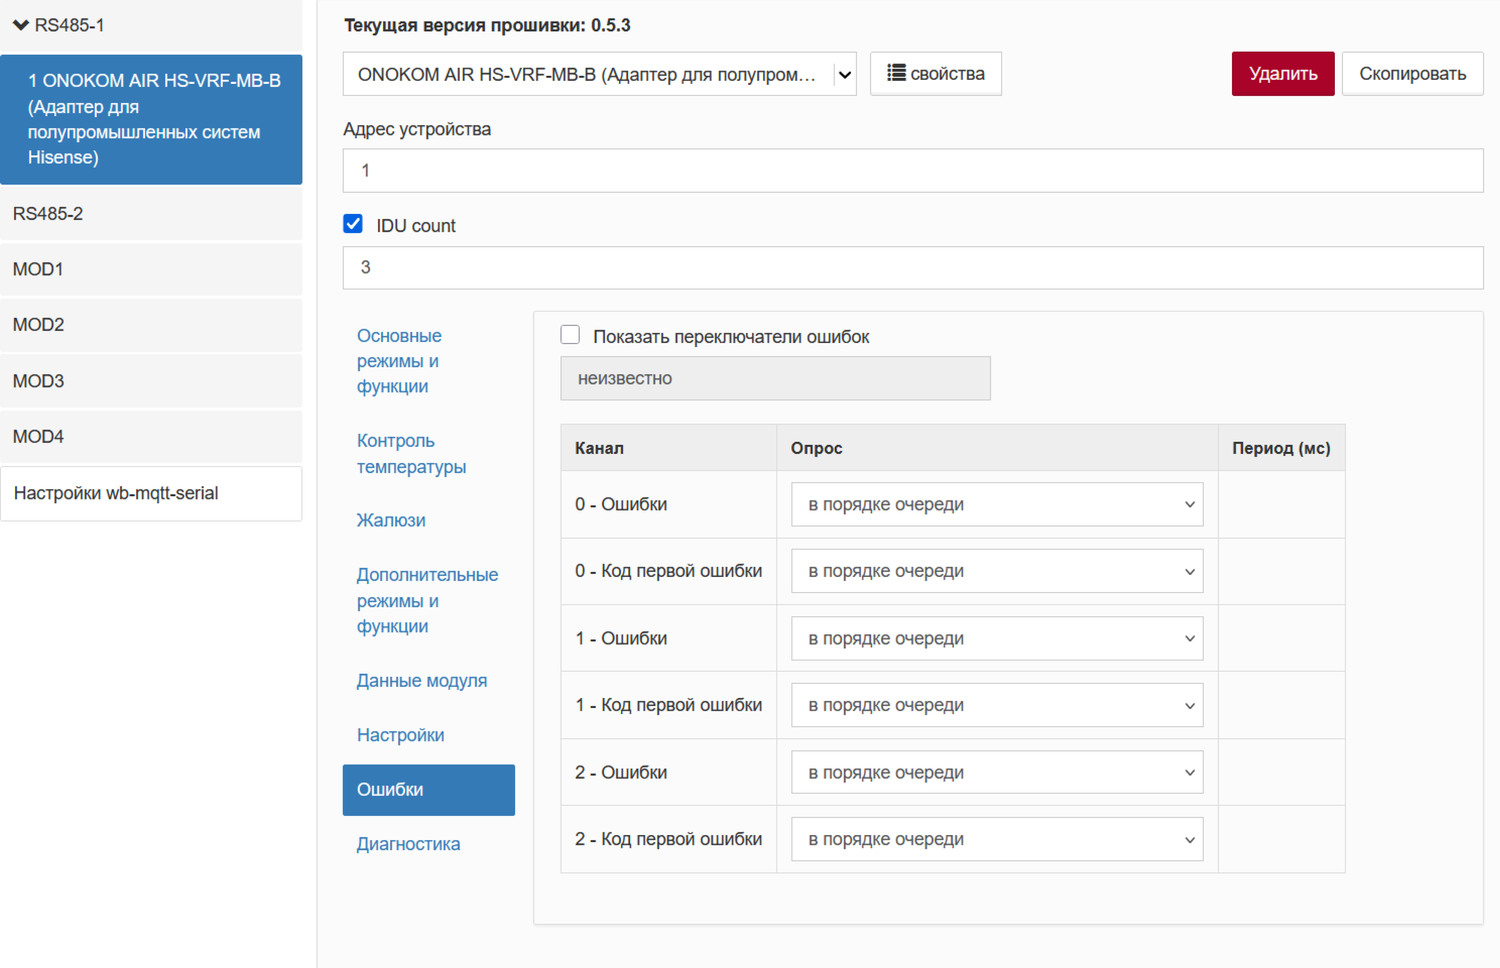This screenshot has width=1500, height=968.
Task: Expand polling dropdown for 2 - Ошибки
Action: 996,773
